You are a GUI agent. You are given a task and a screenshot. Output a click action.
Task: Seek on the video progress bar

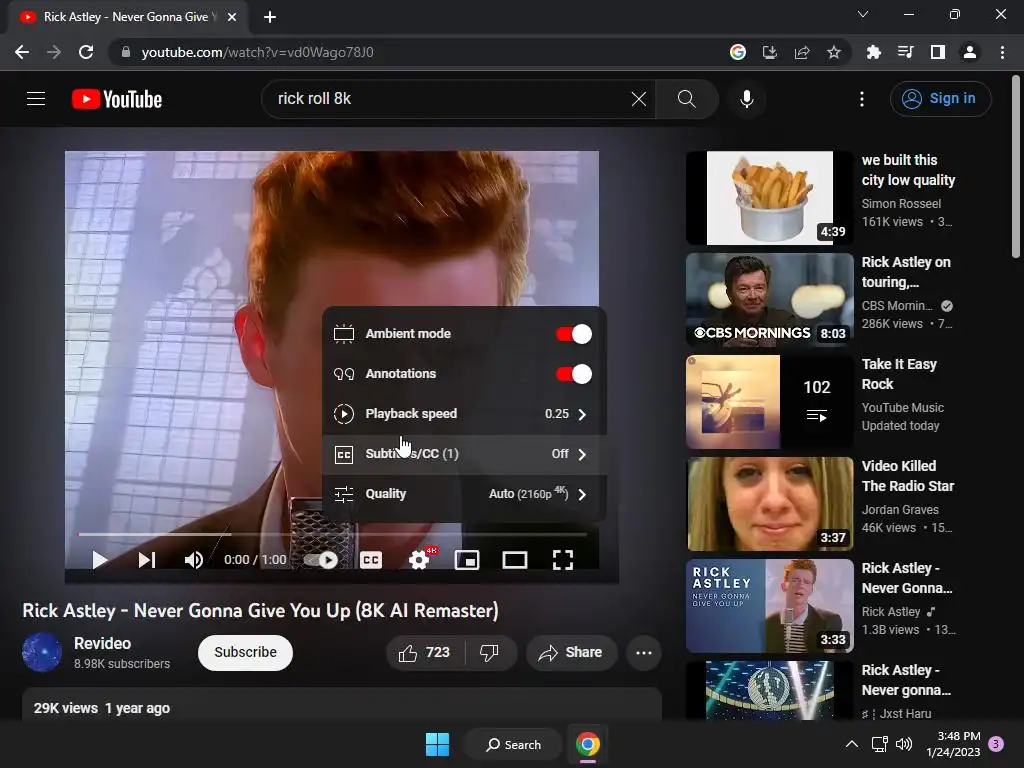tap(332, 534)
